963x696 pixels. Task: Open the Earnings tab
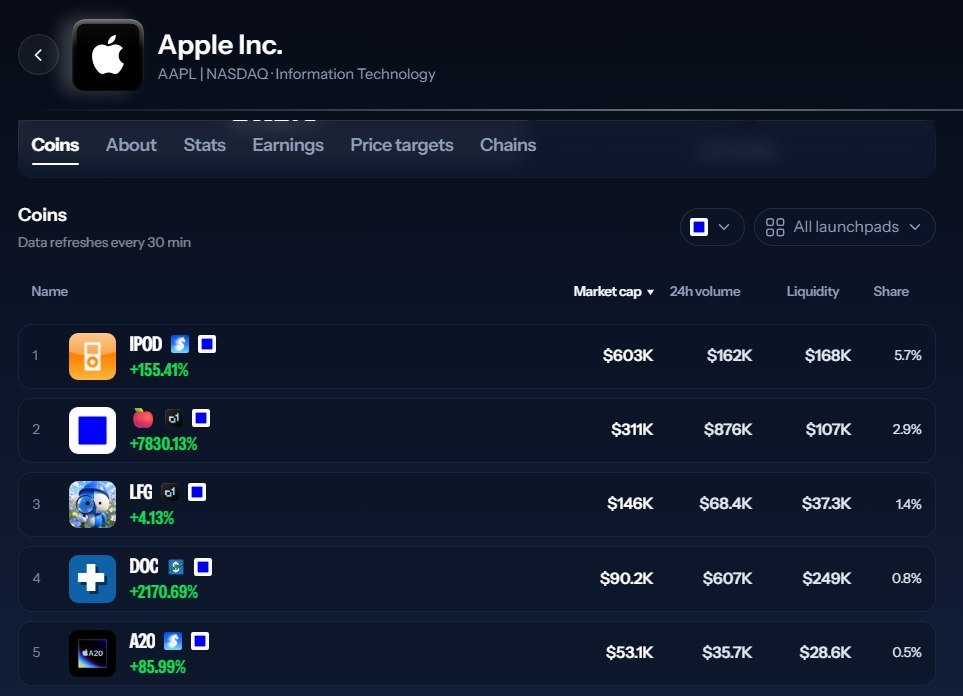click(288, 145)
